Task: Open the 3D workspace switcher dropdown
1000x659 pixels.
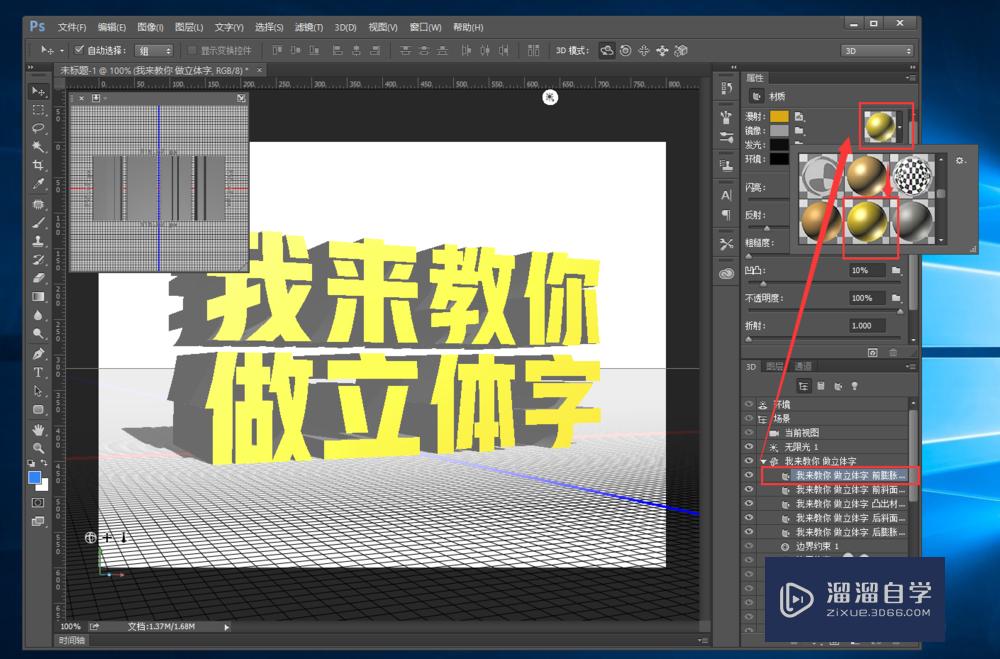Action: click(x=877, y=50)
